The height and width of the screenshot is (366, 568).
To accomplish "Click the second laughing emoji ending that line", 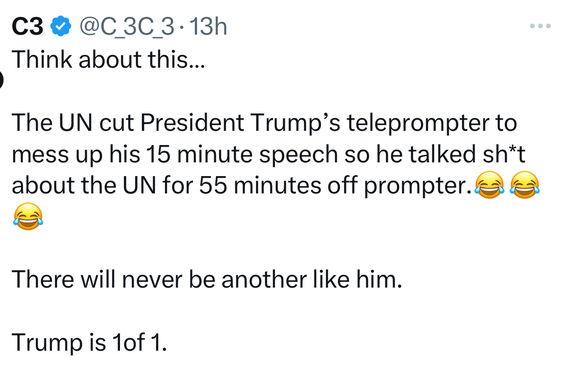I will tap(525, 185).
